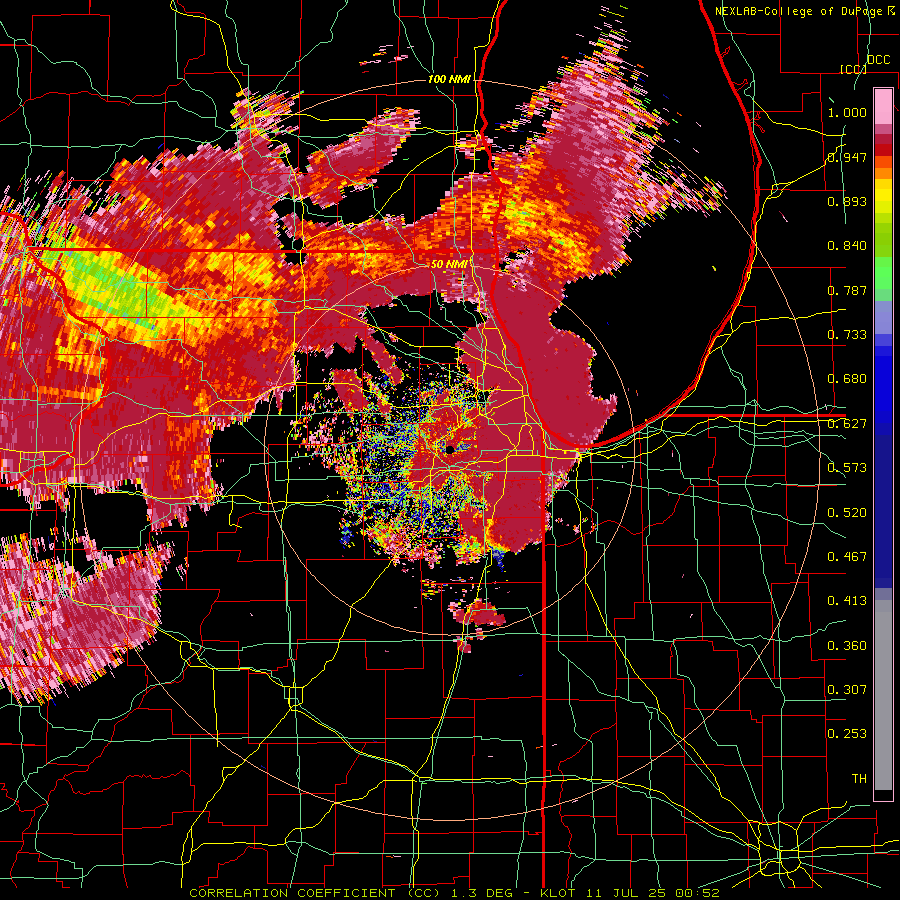Viewport: 900px width, 900px height.
Task: Select the 0.733 scale value
Action: (847, 335)
